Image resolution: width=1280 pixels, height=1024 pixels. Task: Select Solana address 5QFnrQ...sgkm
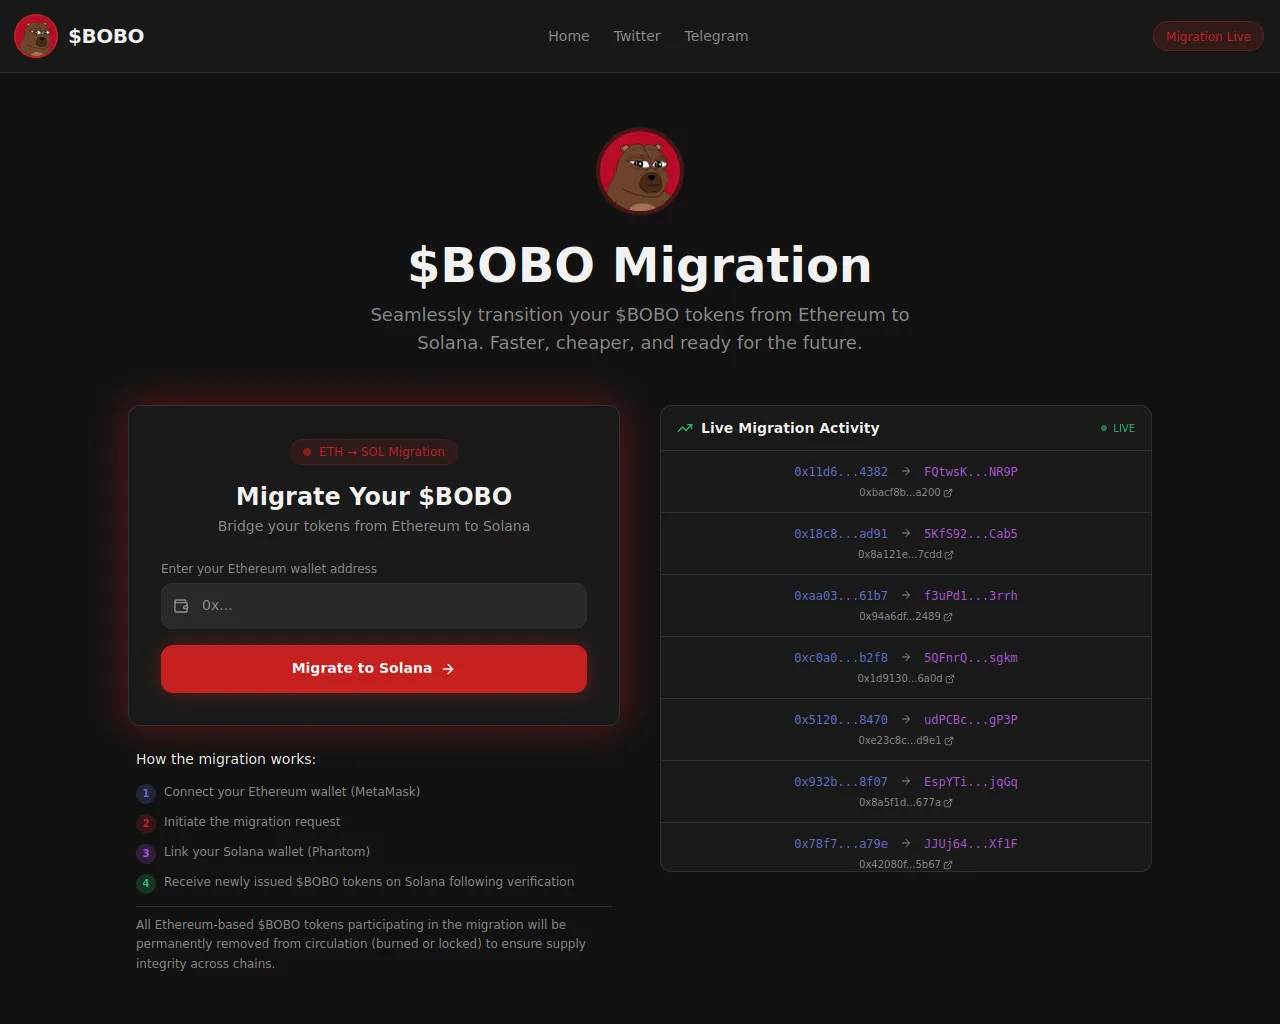pyautogui.click(x=971, y=658)
